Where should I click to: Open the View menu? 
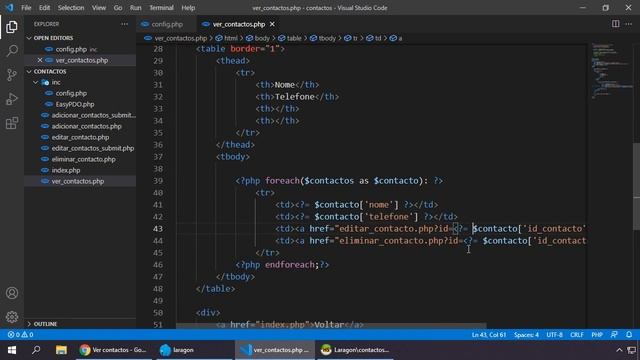point(98,8)
